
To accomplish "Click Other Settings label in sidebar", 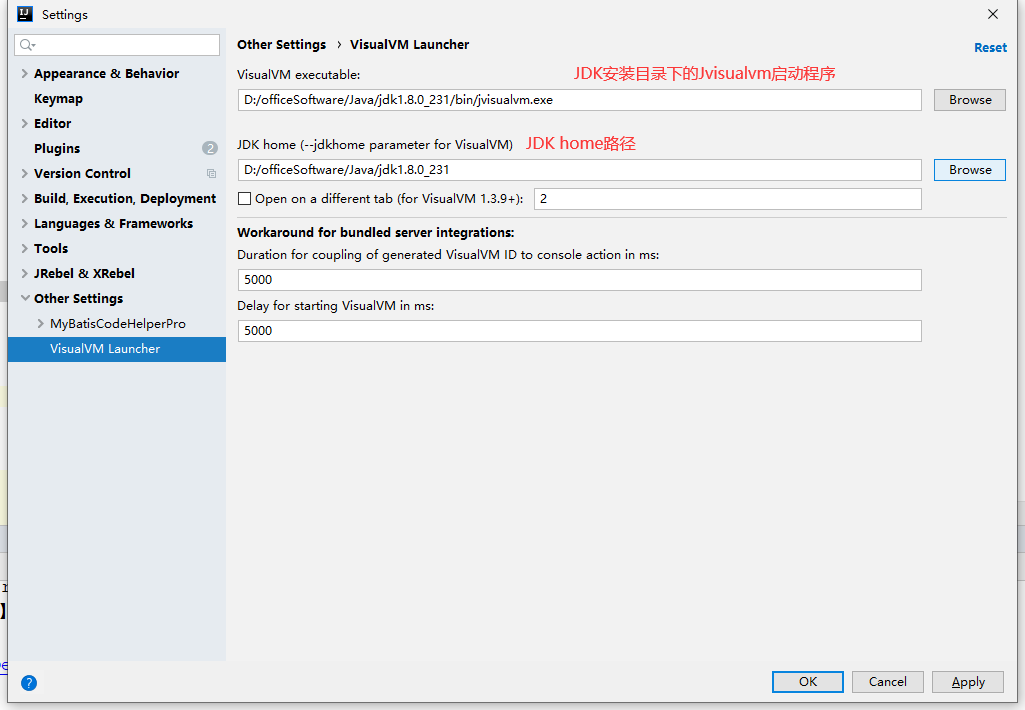I will pyautogui.click(x=78, y=298).
